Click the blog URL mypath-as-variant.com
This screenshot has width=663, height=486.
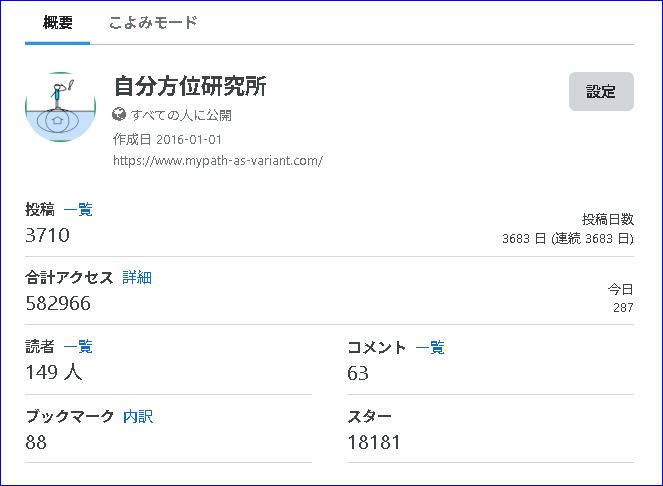(218, 161)
